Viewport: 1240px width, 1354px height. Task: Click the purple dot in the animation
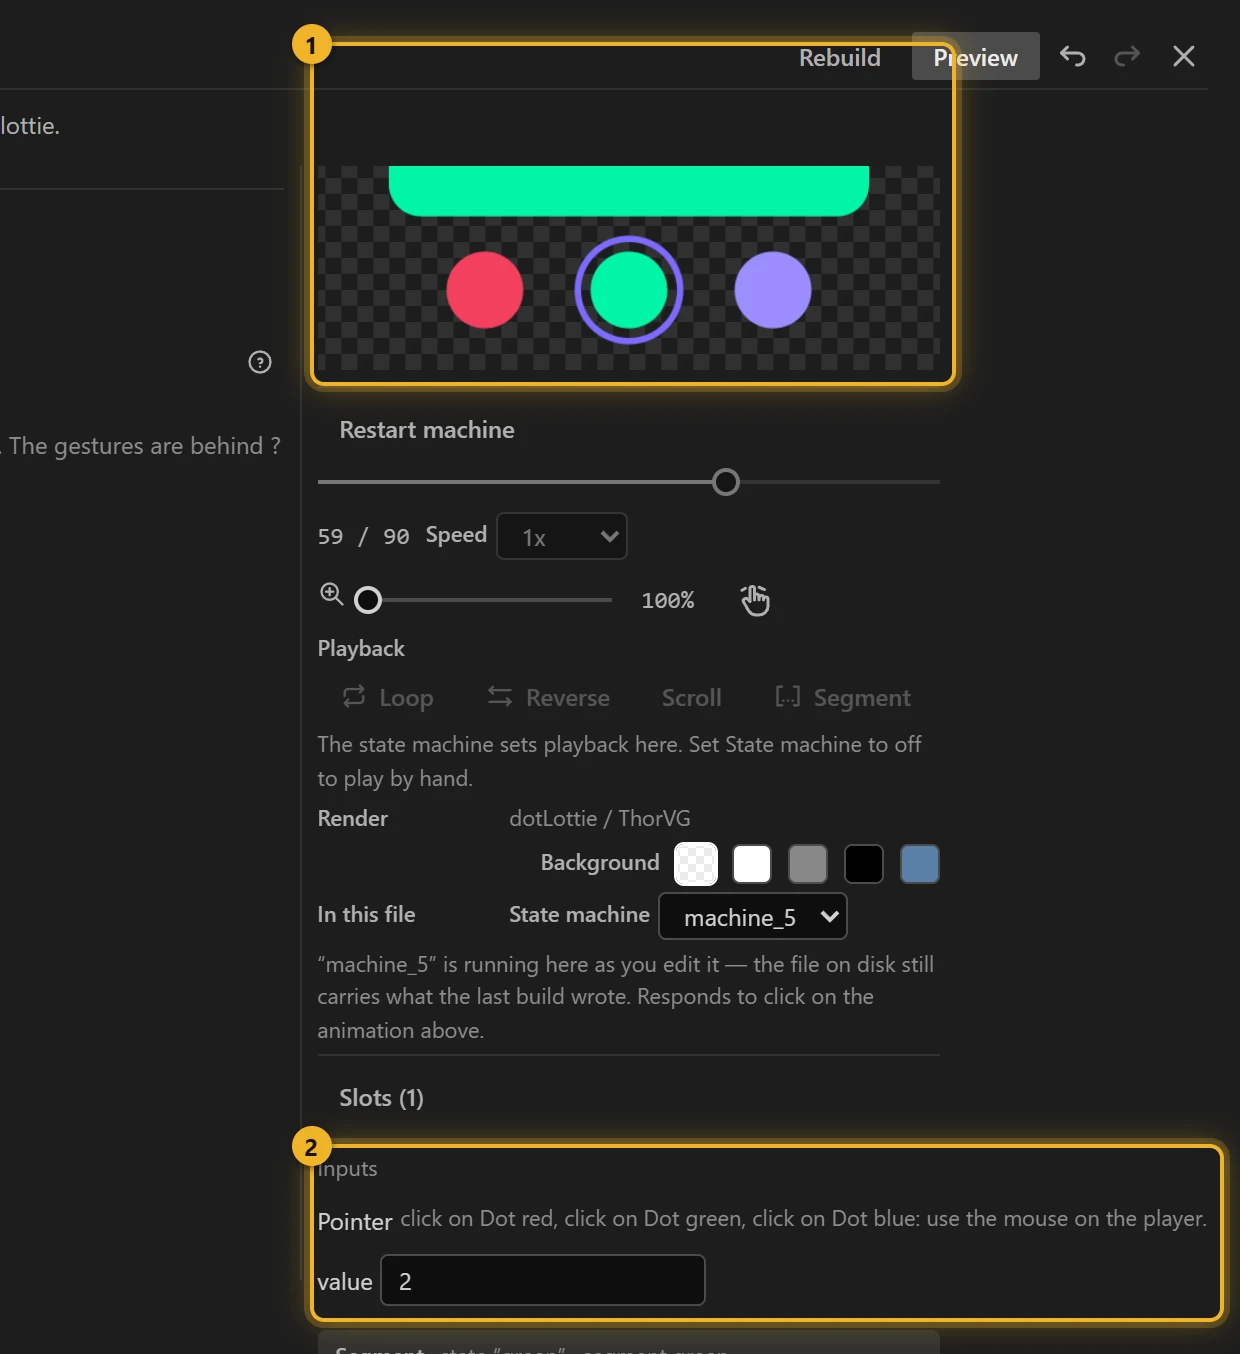tap(773, 290)
